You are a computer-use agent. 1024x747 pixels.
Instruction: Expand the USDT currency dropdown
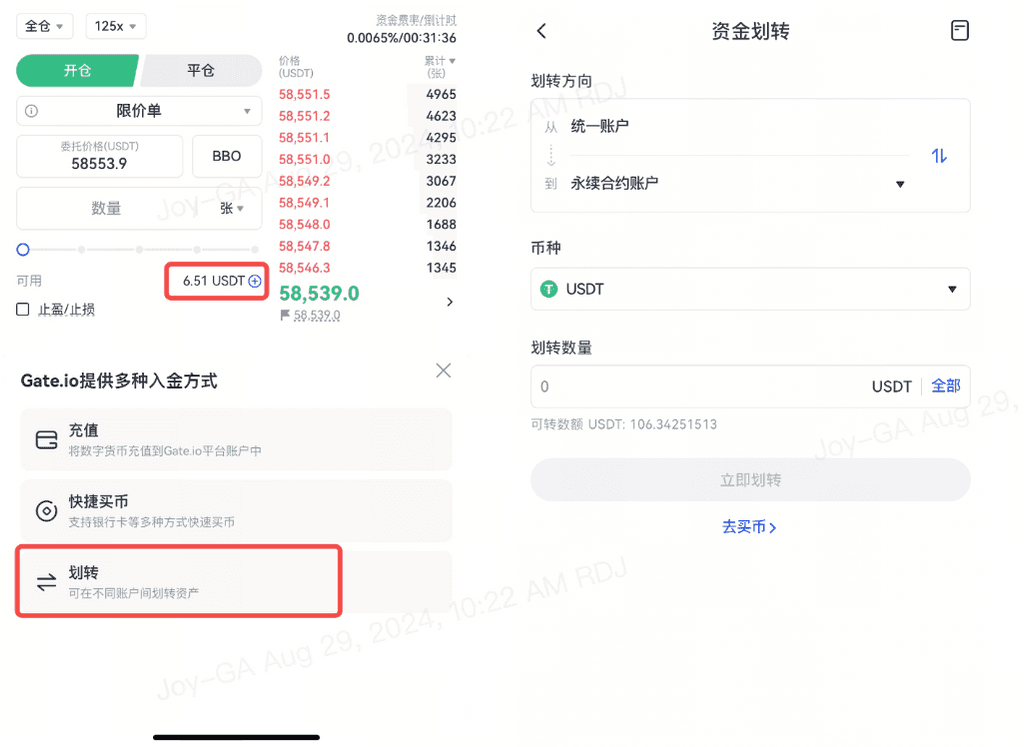click(750, 289)
